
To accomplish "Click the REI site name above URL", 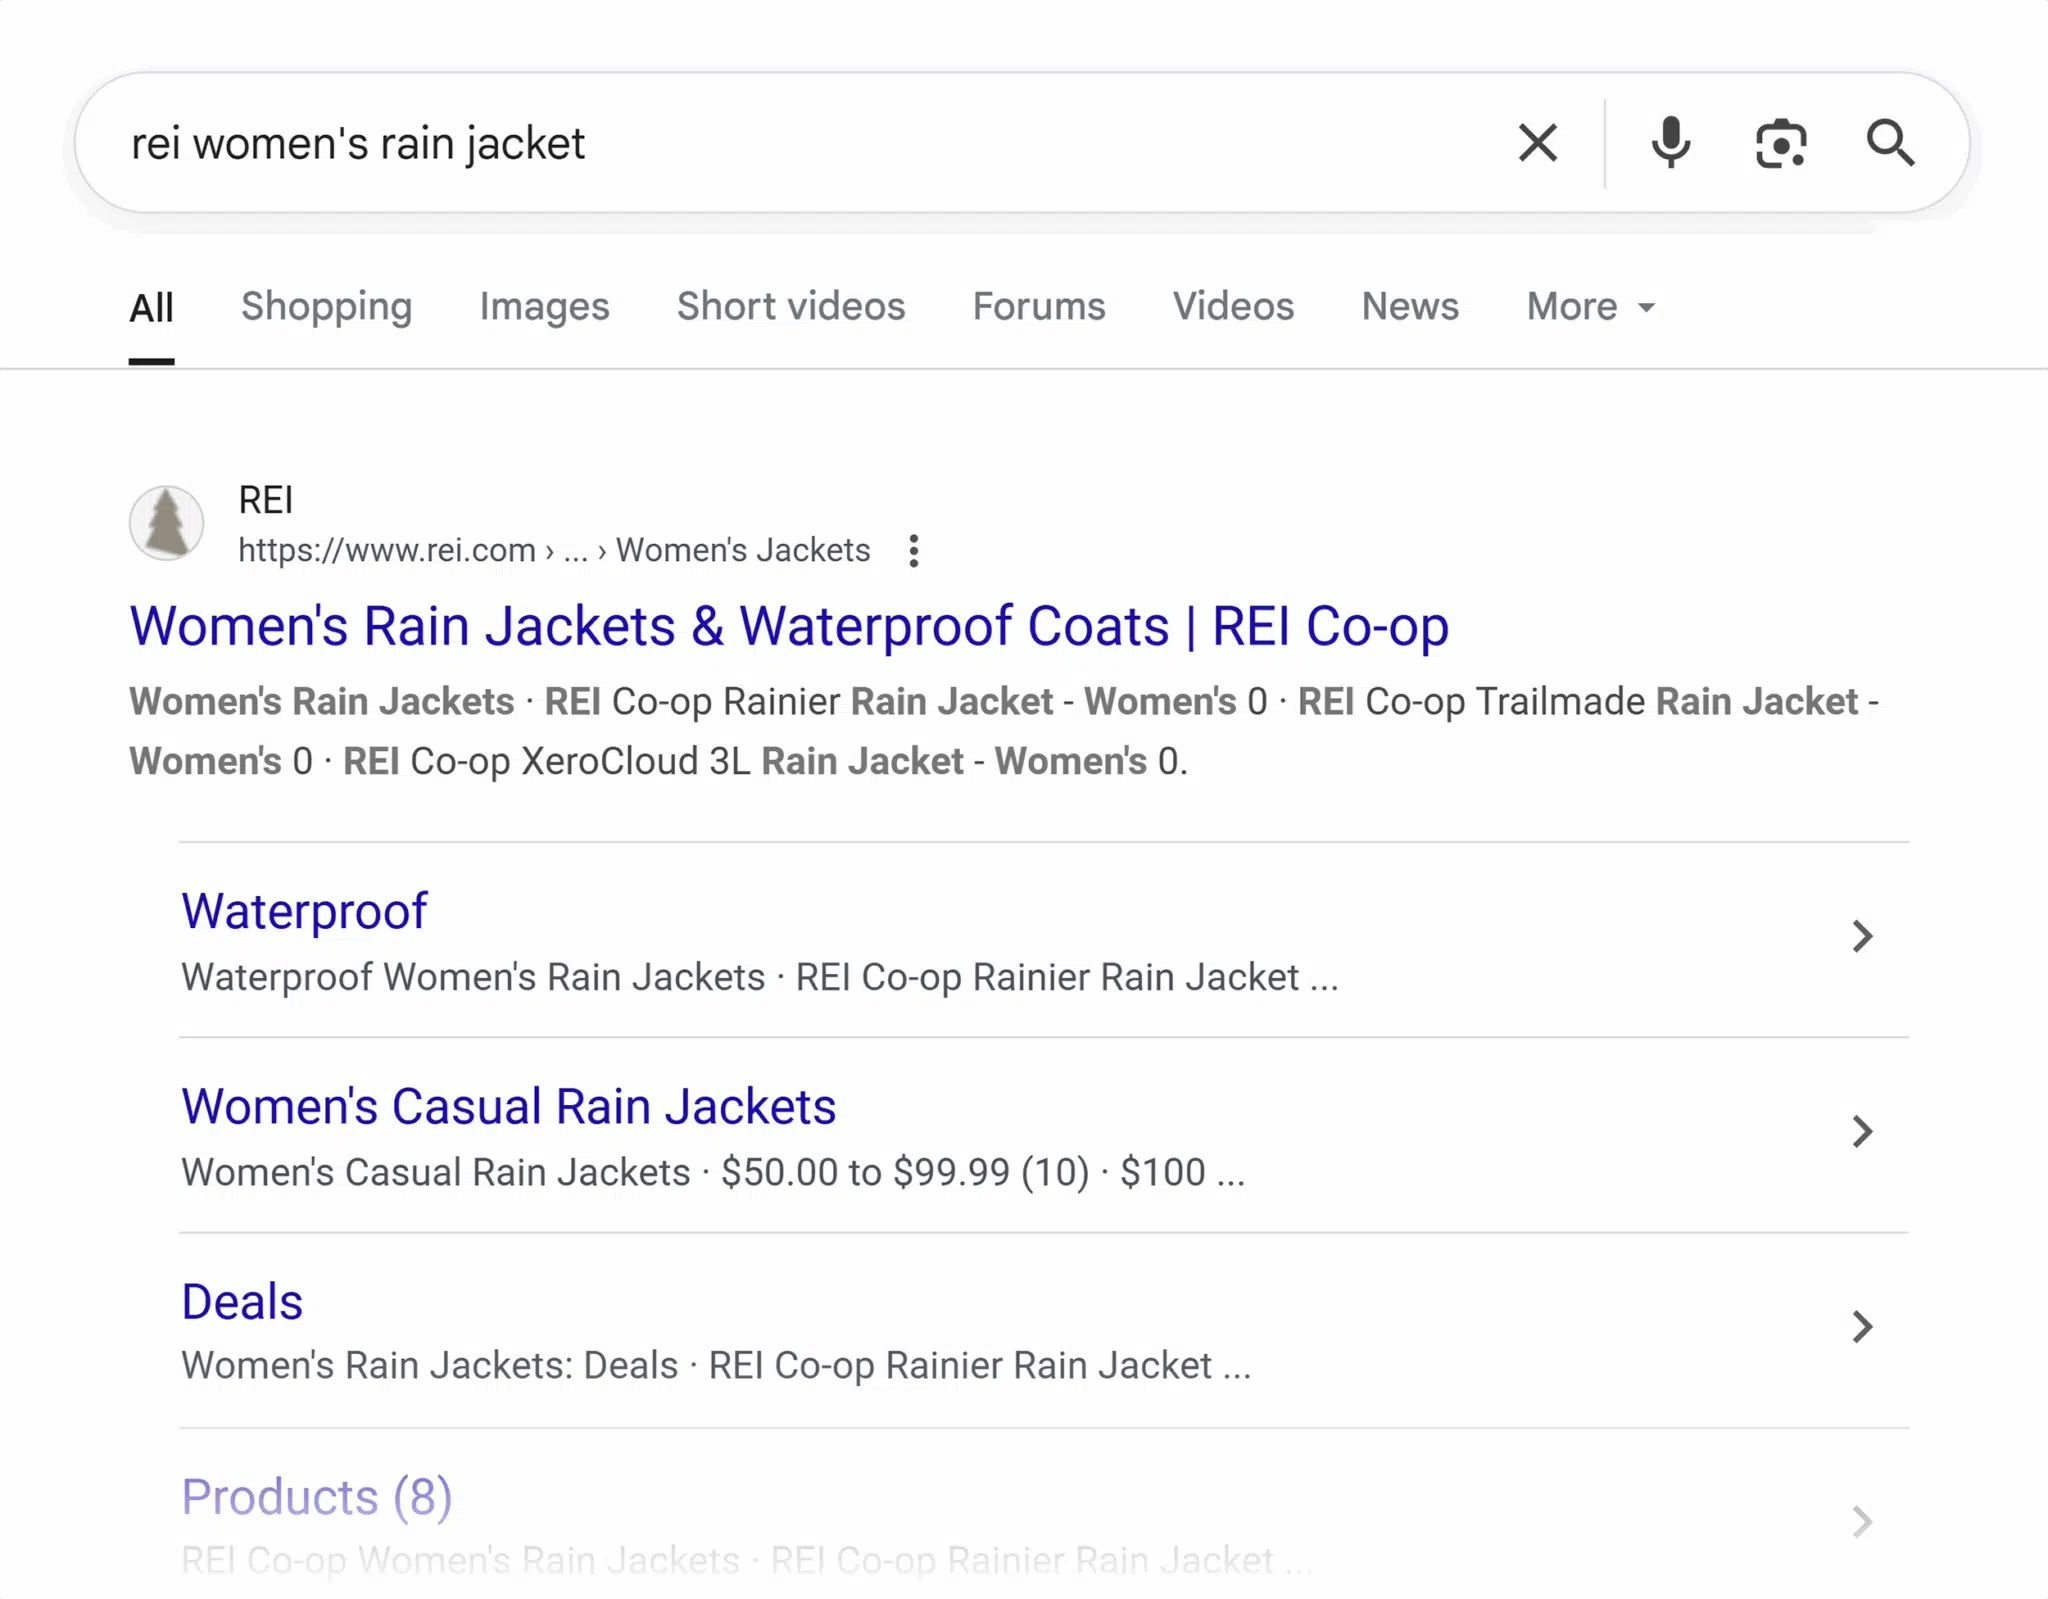I will tap(266, 500).
